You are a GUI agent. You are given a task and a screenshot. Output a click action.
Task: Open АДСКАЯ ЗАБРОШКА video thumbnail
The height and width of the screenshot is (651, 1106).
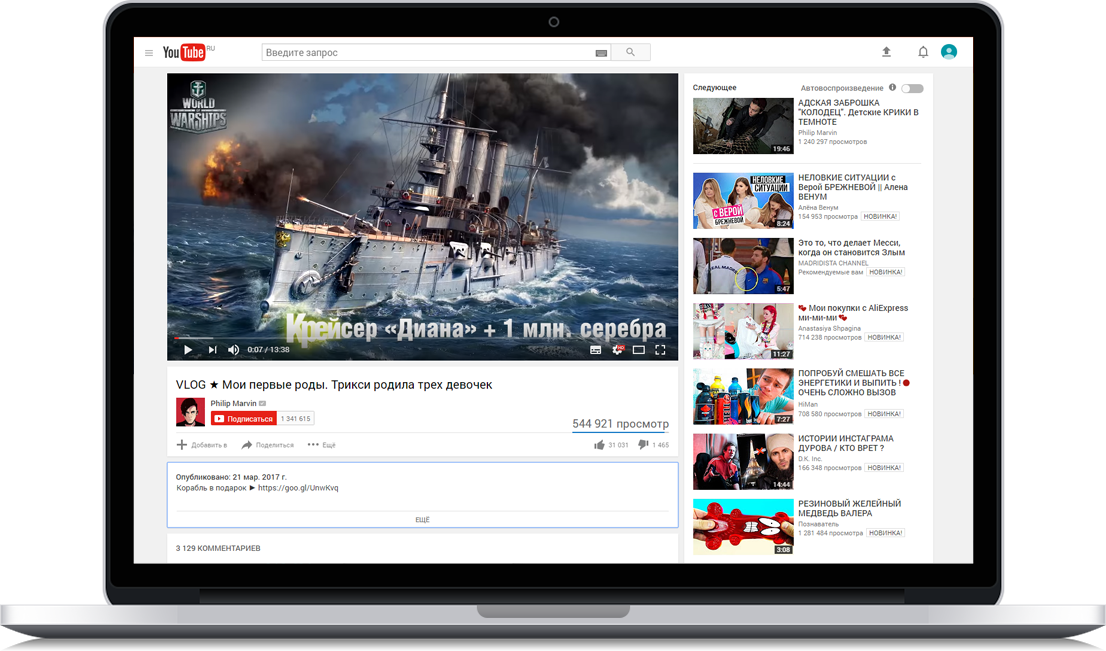743,126
